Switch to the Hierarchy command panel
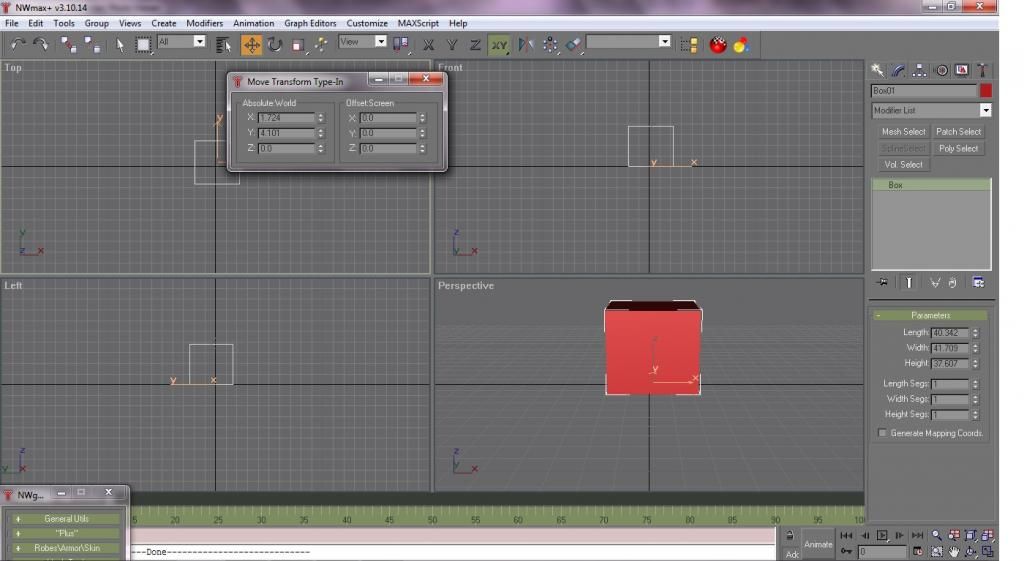The height and width of the screenshot is (561, 1024). tap(919, 70)
